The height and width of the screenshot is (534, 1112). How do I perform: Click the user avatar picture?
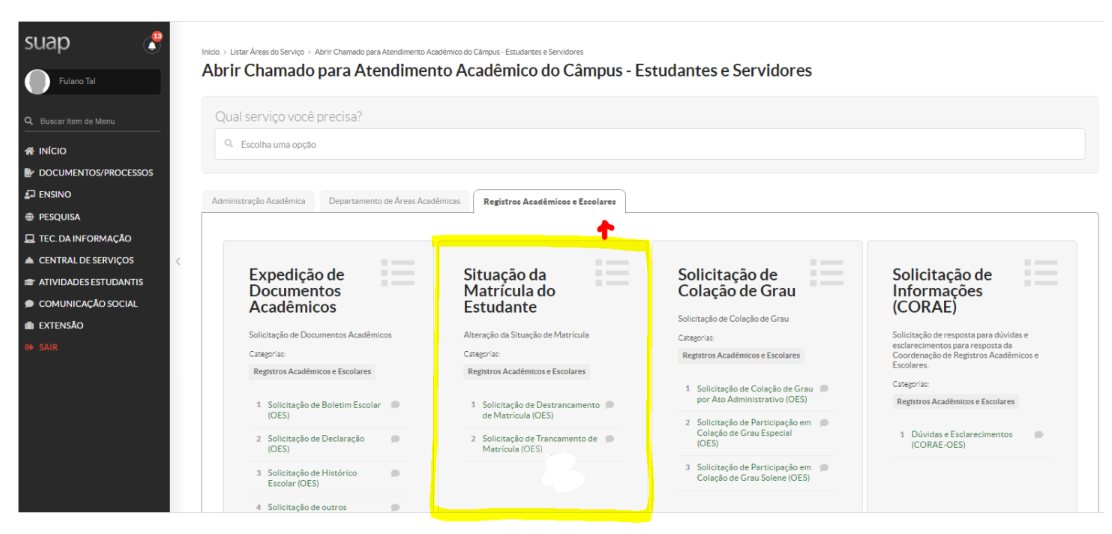[x=37, y=81]
